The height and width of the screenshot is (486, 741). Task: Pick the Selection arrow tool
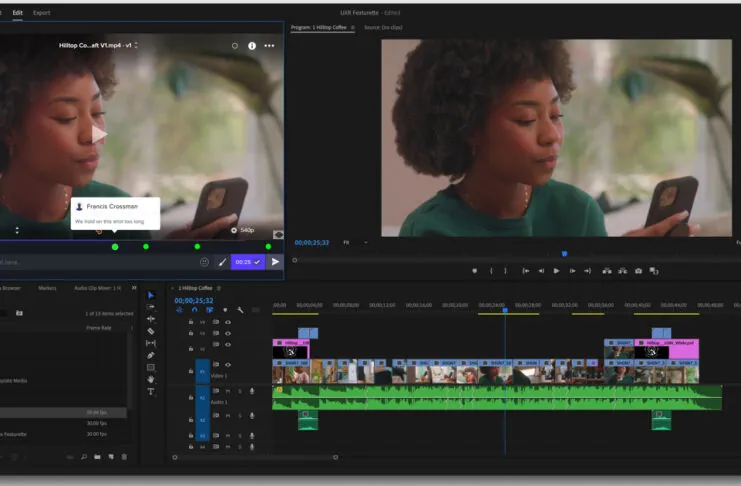pyautogui.click(x=151, y=295)
